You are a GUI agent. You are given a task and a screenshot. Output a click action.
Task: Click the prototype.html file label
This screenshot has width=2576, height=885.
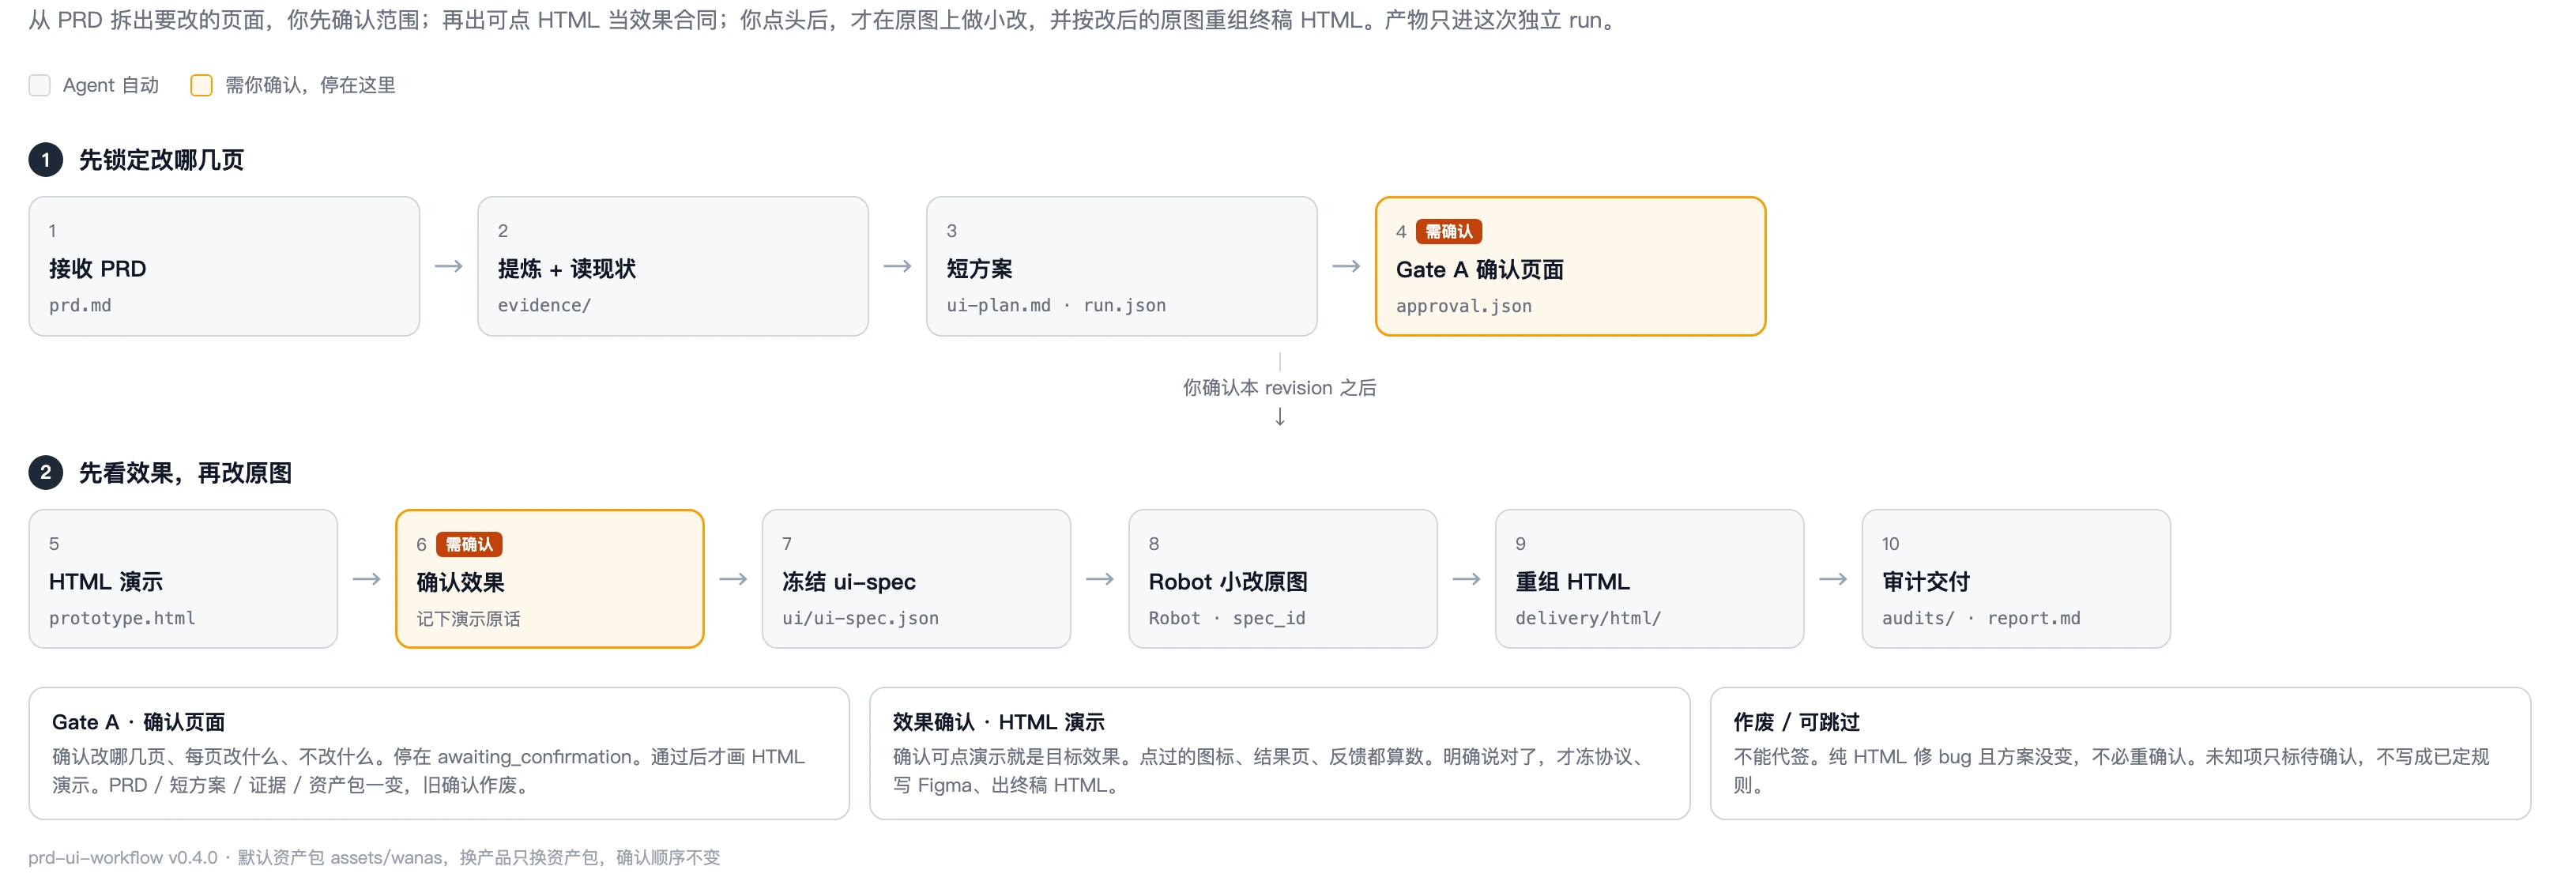click(x=122, y=618)
